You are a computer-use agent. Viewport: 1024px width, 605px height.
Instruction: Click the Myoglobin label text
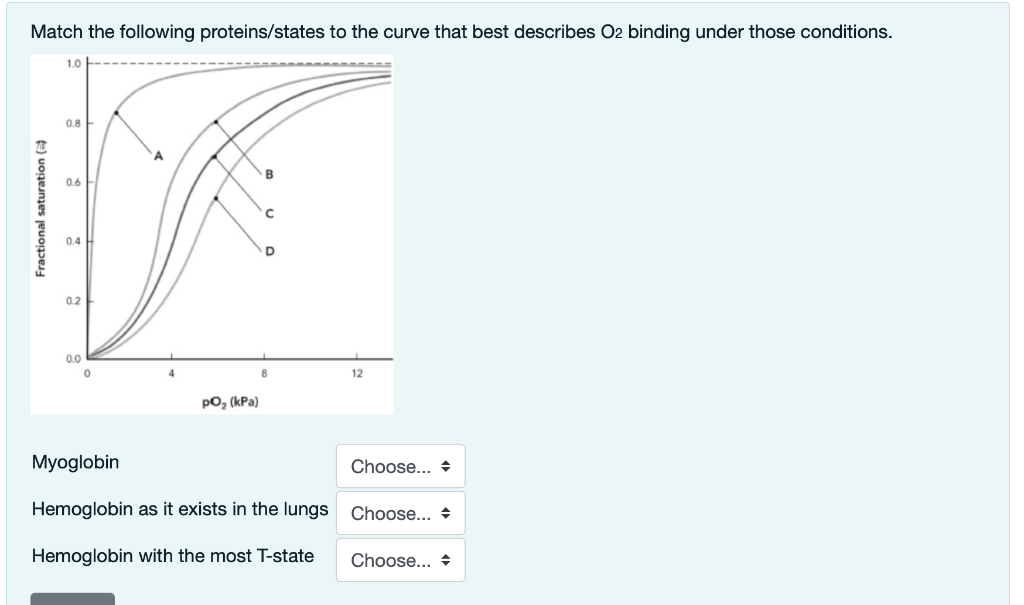[76, 462]
